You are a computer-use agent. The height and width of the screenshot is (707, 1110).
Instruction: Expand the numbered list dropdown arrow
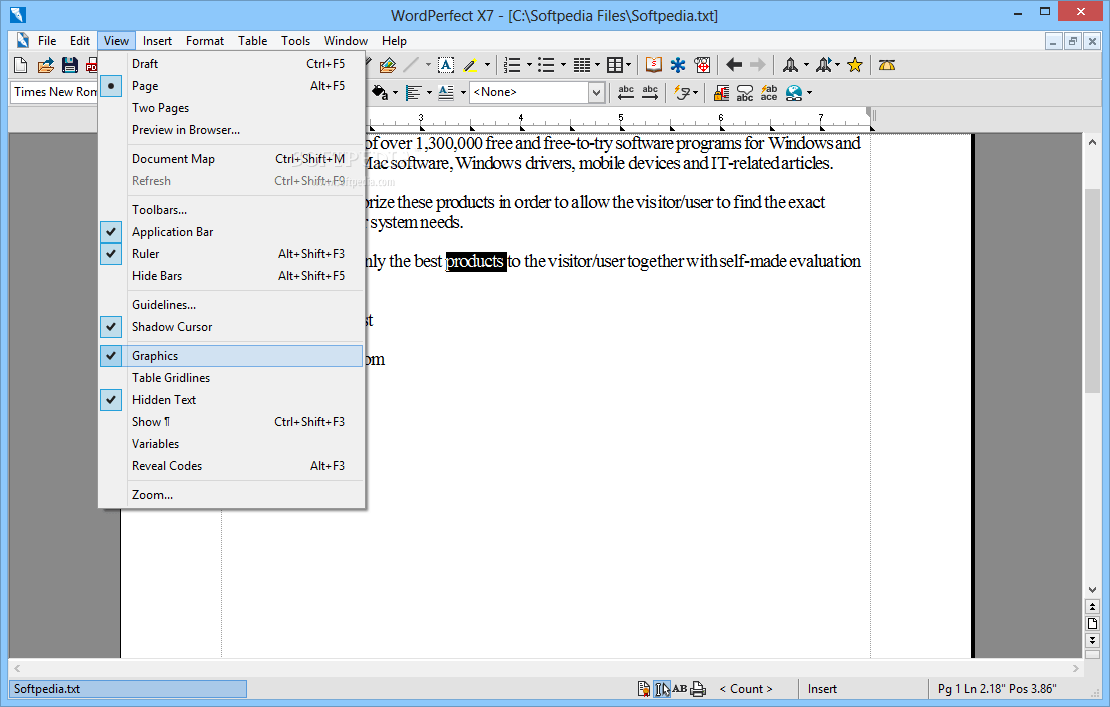(x=529, y=65)
